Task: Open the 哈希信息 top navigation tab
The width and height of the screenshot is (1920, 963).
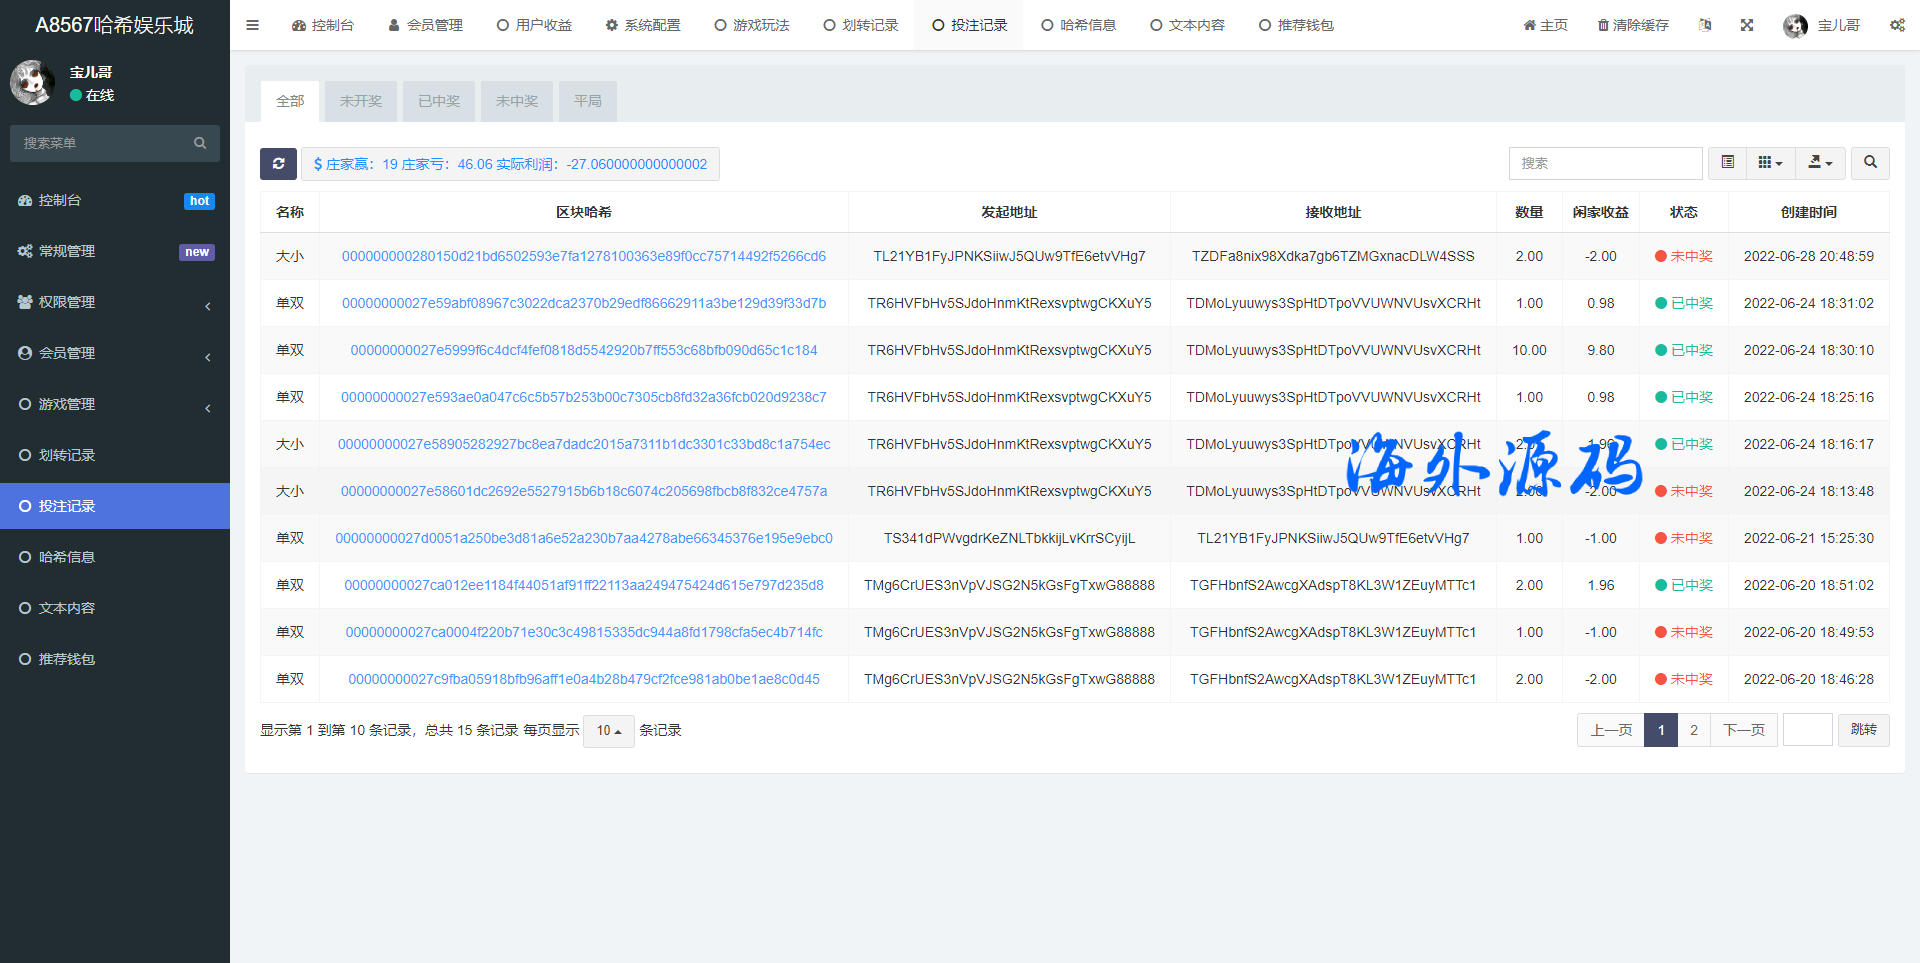Action: (x=1078, y=25)
